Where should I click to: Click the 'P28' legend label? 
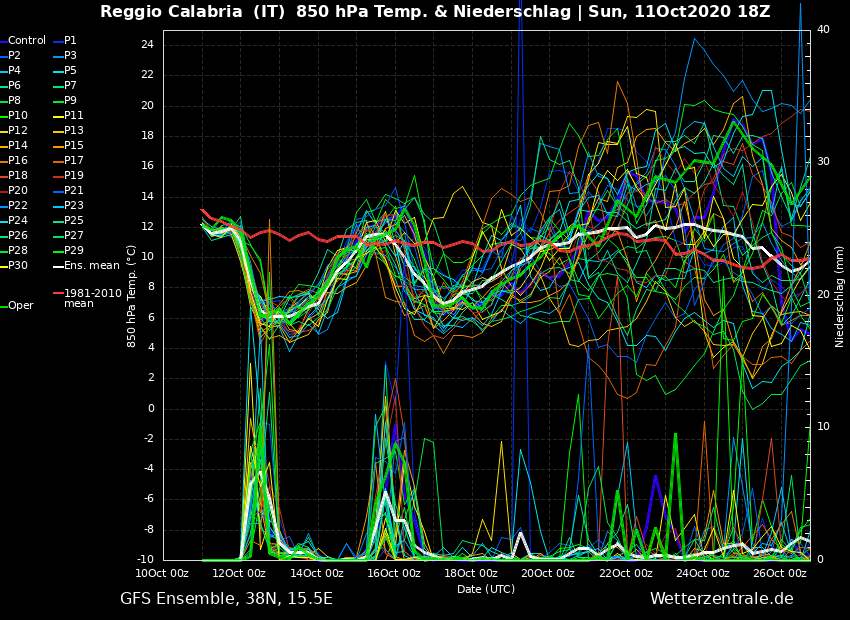[x=17, y=250]
